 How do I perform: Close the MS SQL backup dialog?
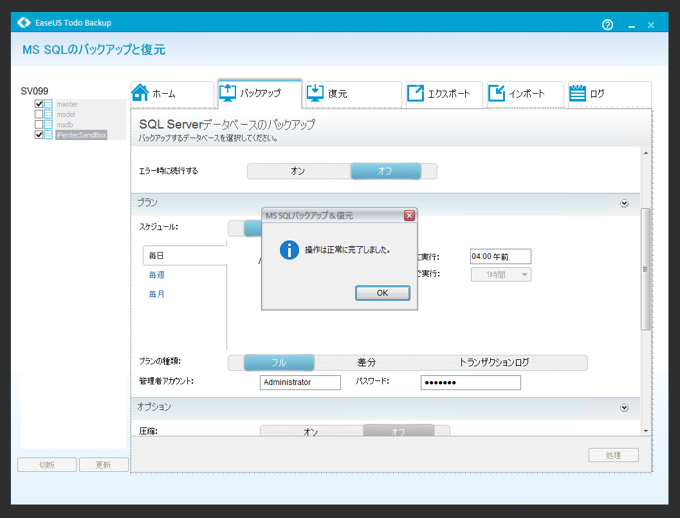click(409, 215)
